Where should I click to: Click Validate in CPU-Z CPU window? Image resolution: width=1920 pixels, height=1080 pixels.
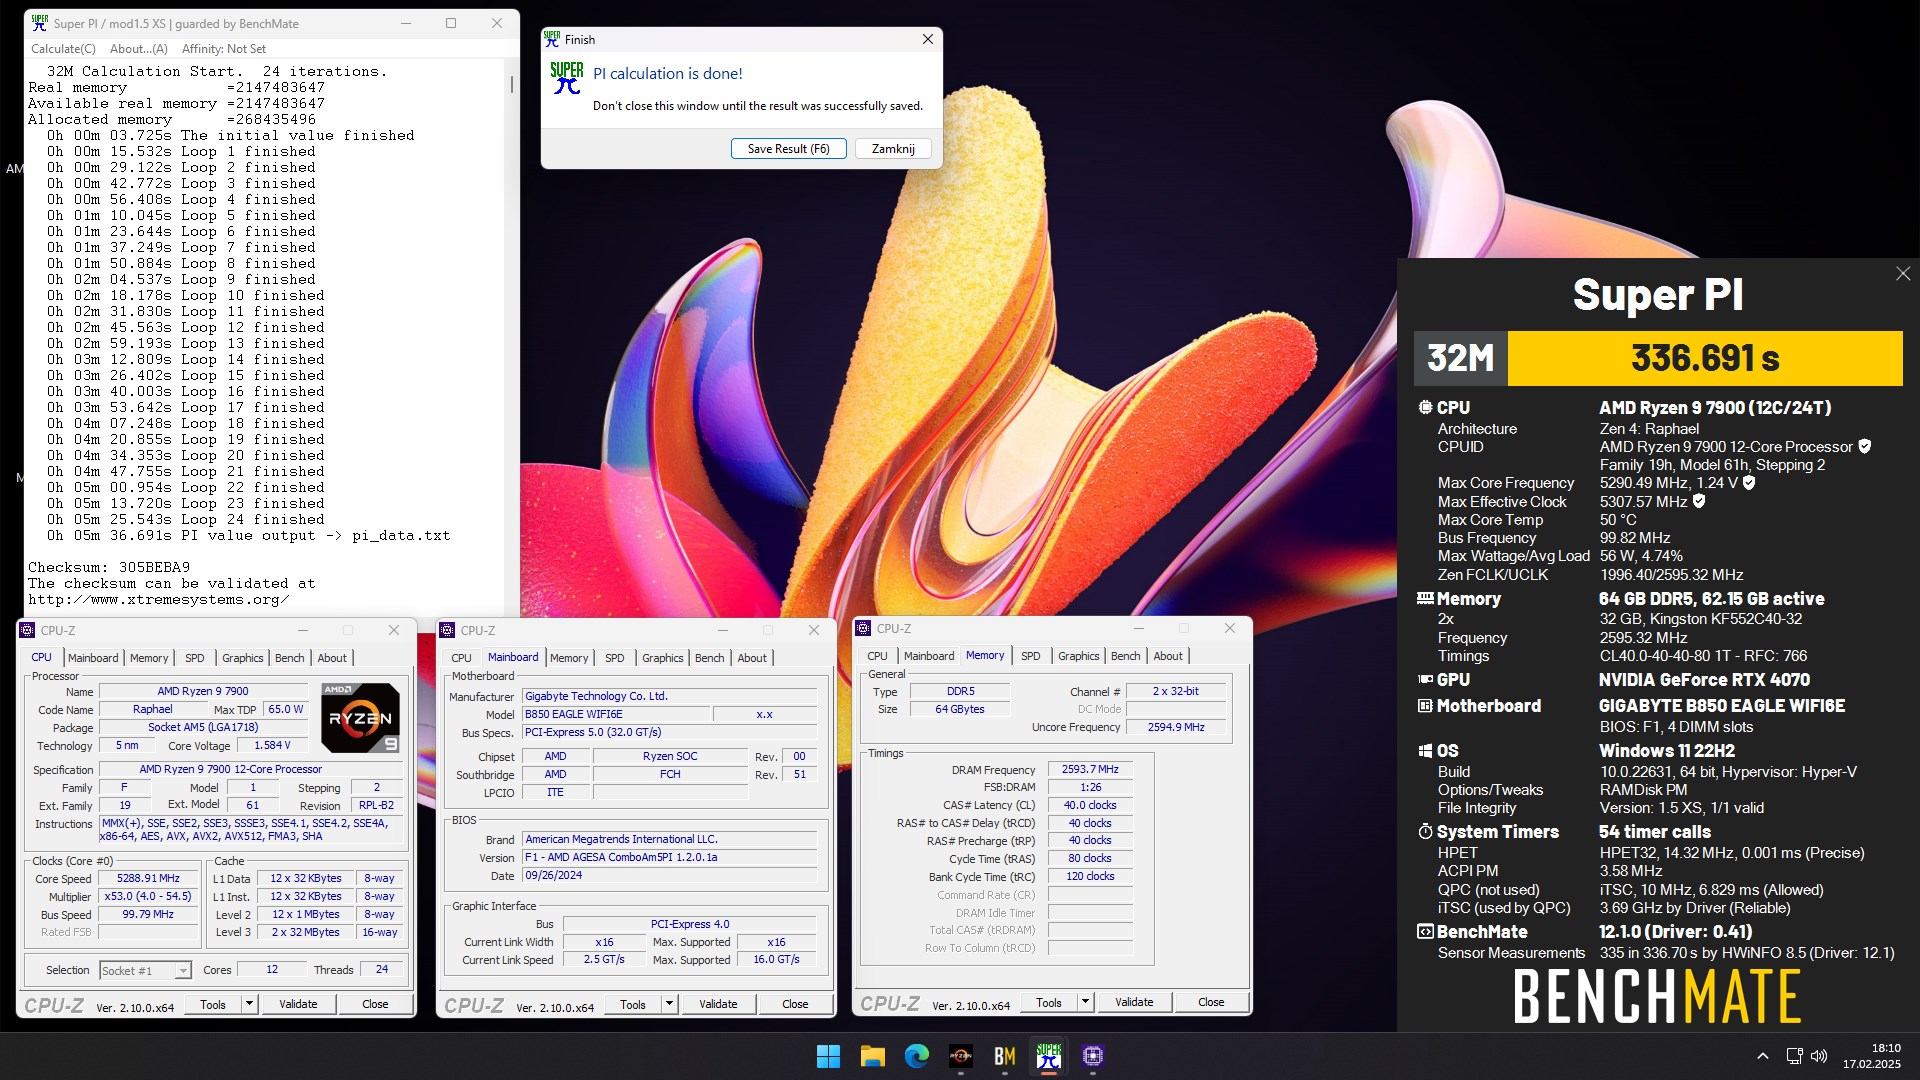pos(298,1004)
